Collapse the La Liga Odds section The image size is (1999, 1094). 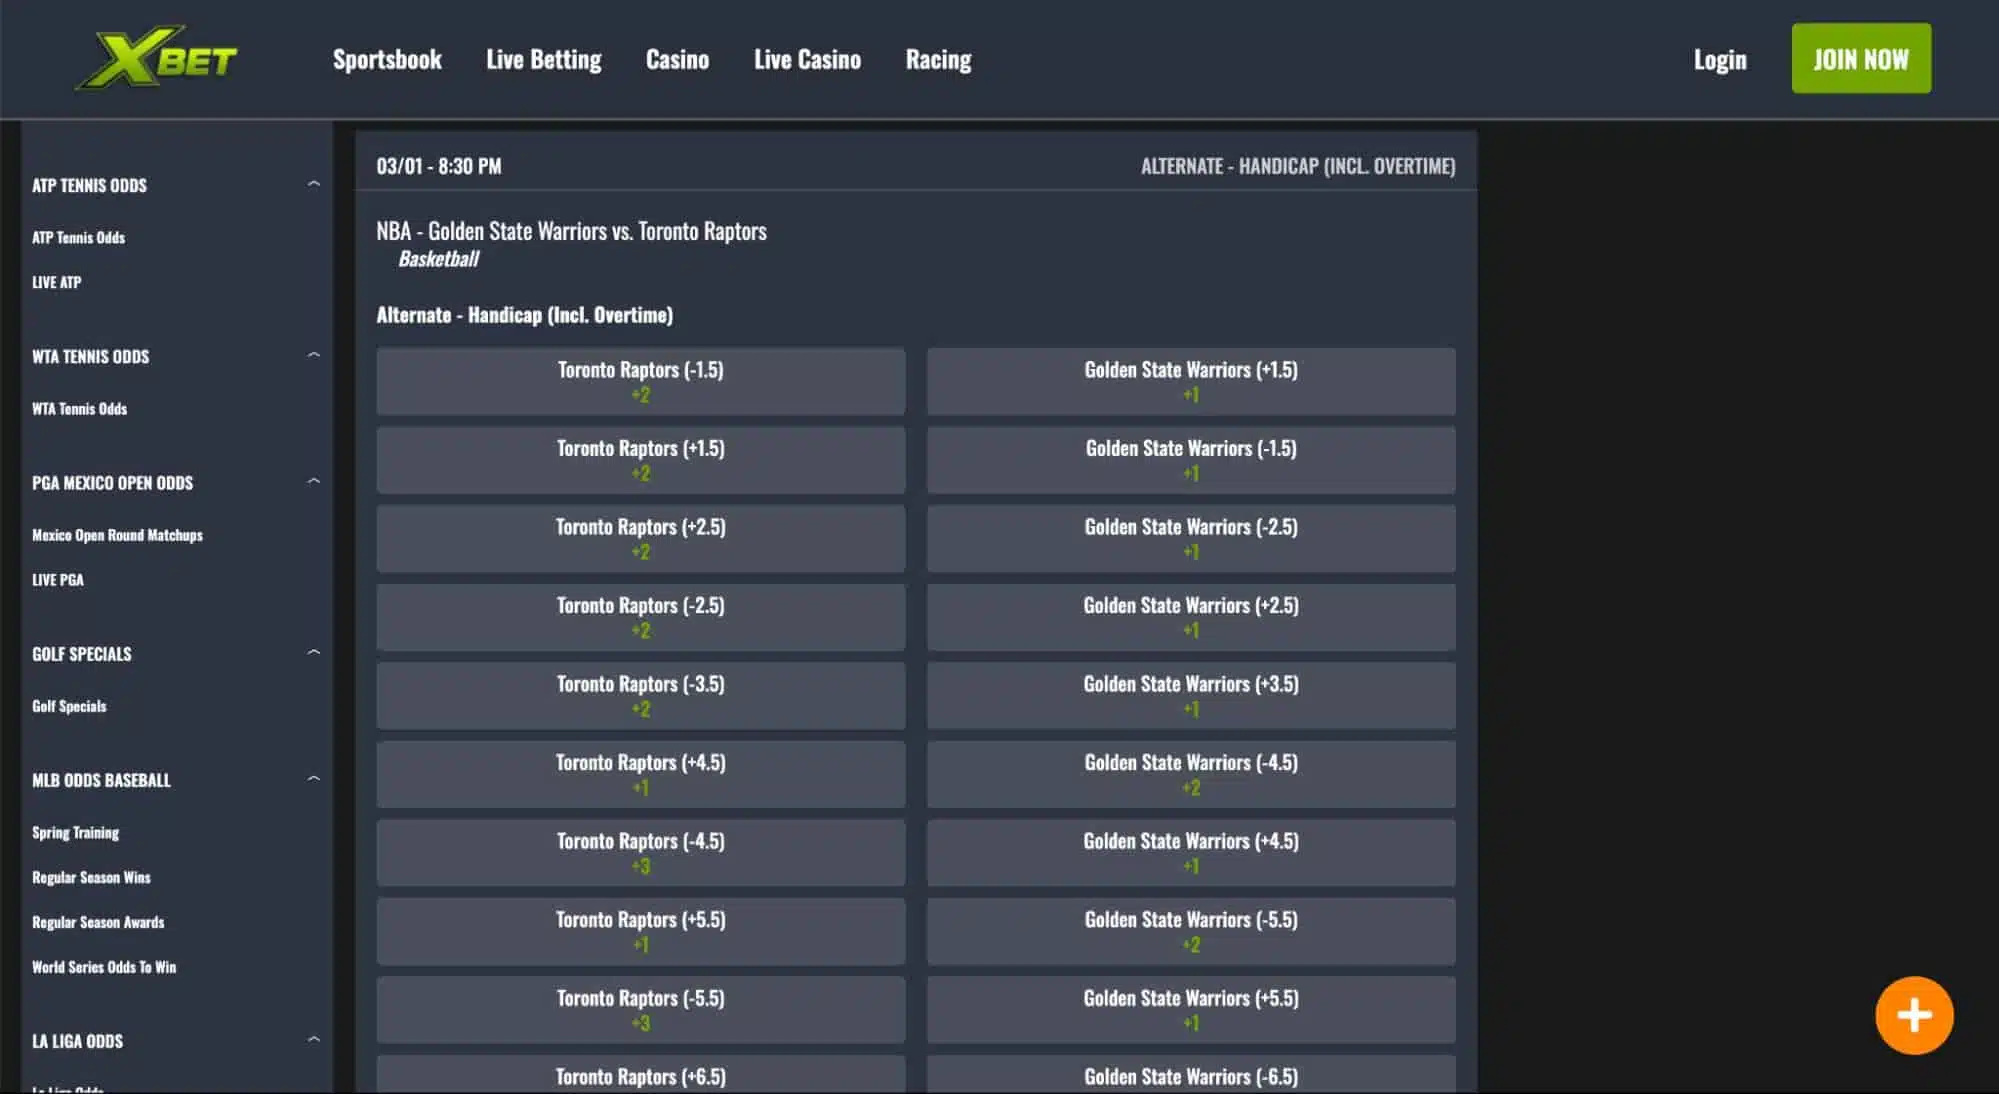(313, 1039)
